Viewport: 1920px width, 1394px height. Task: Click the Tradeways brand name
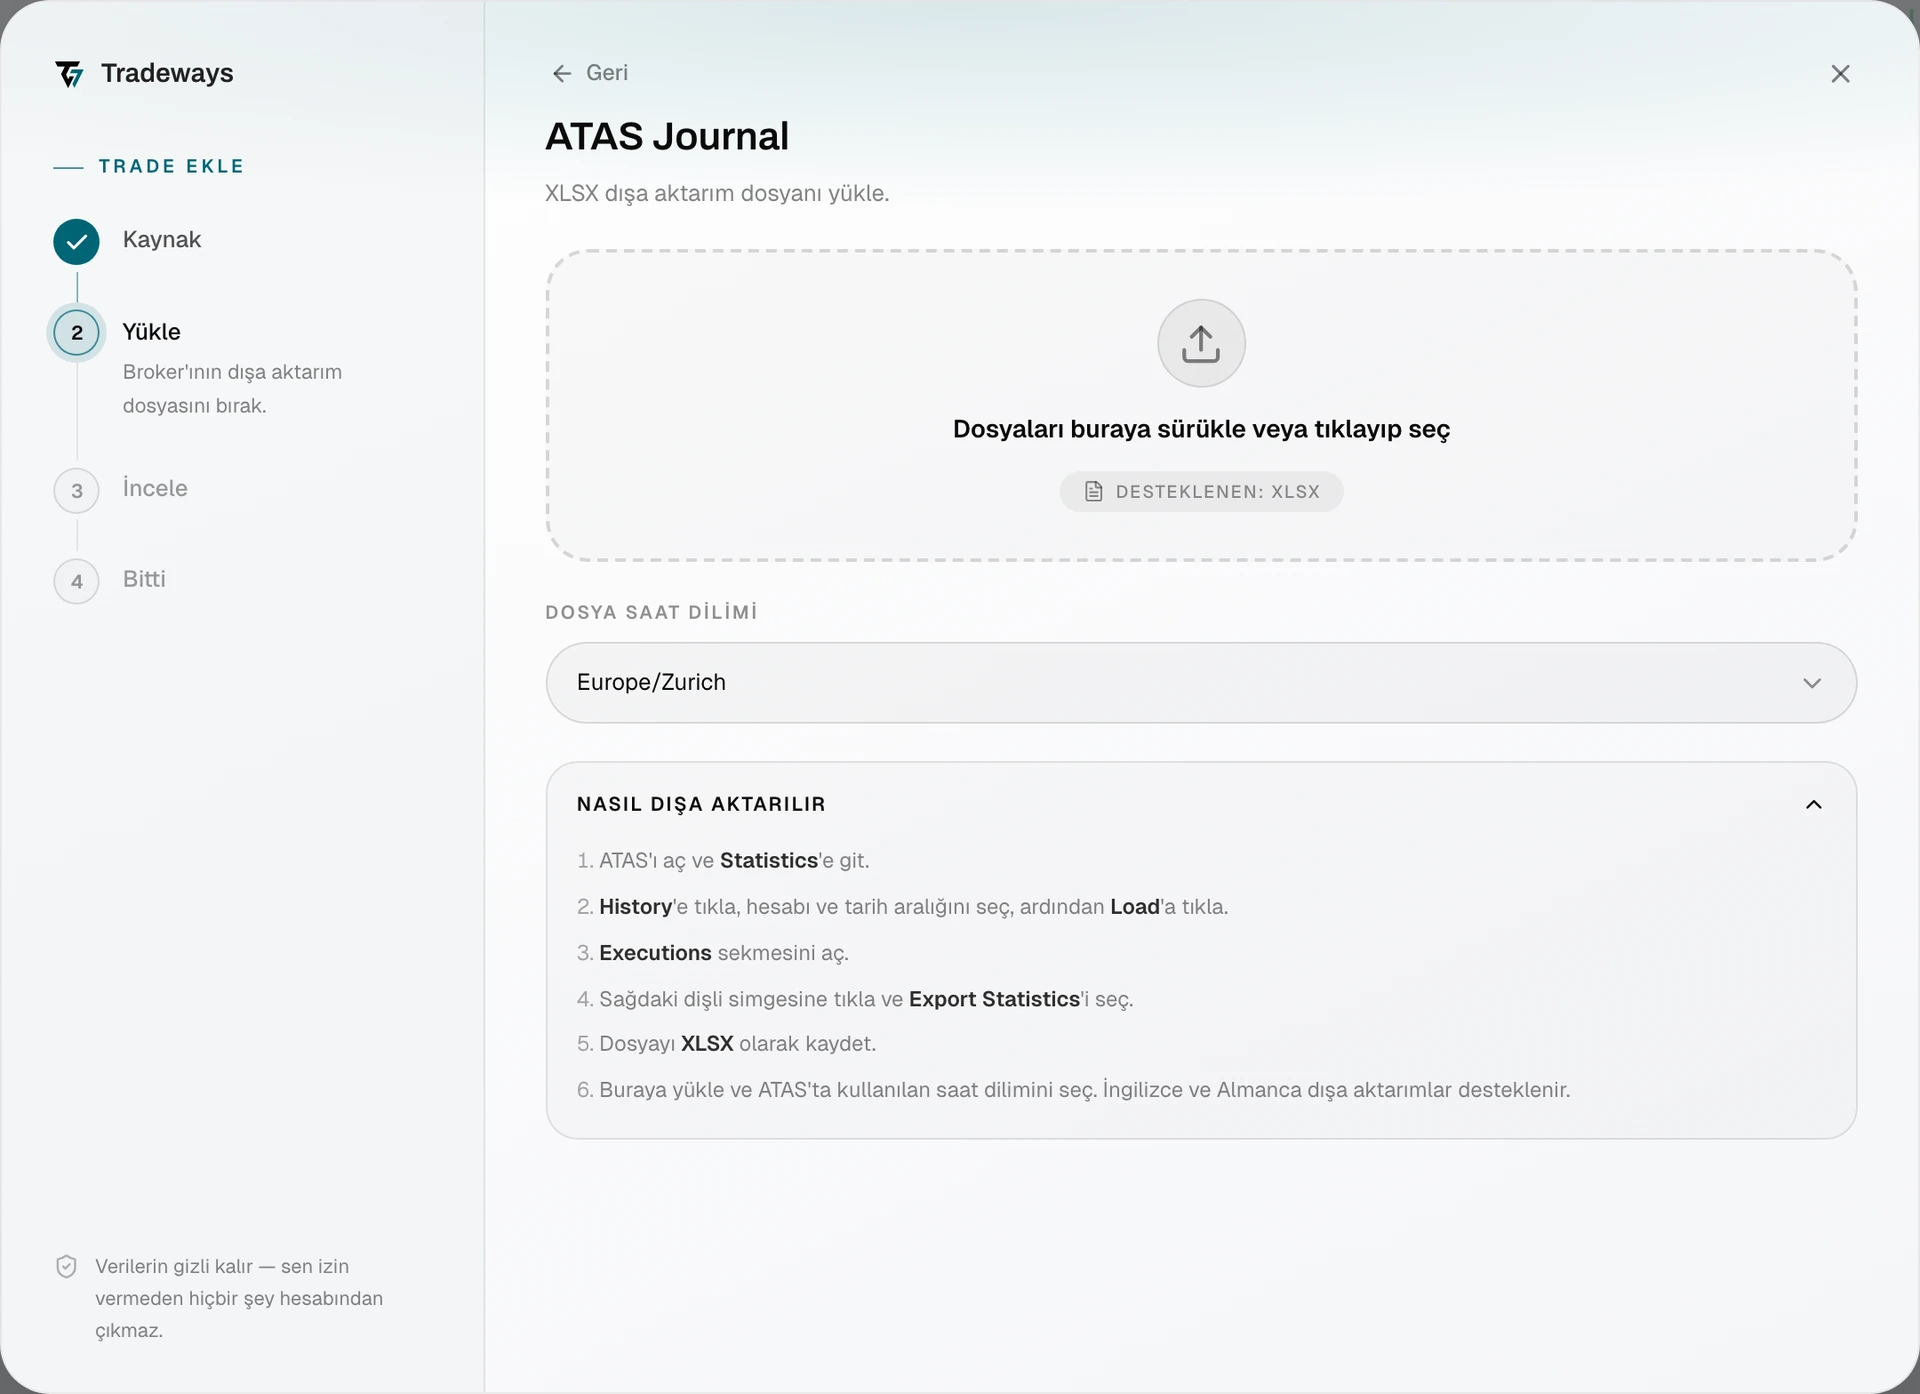[167, 73]
